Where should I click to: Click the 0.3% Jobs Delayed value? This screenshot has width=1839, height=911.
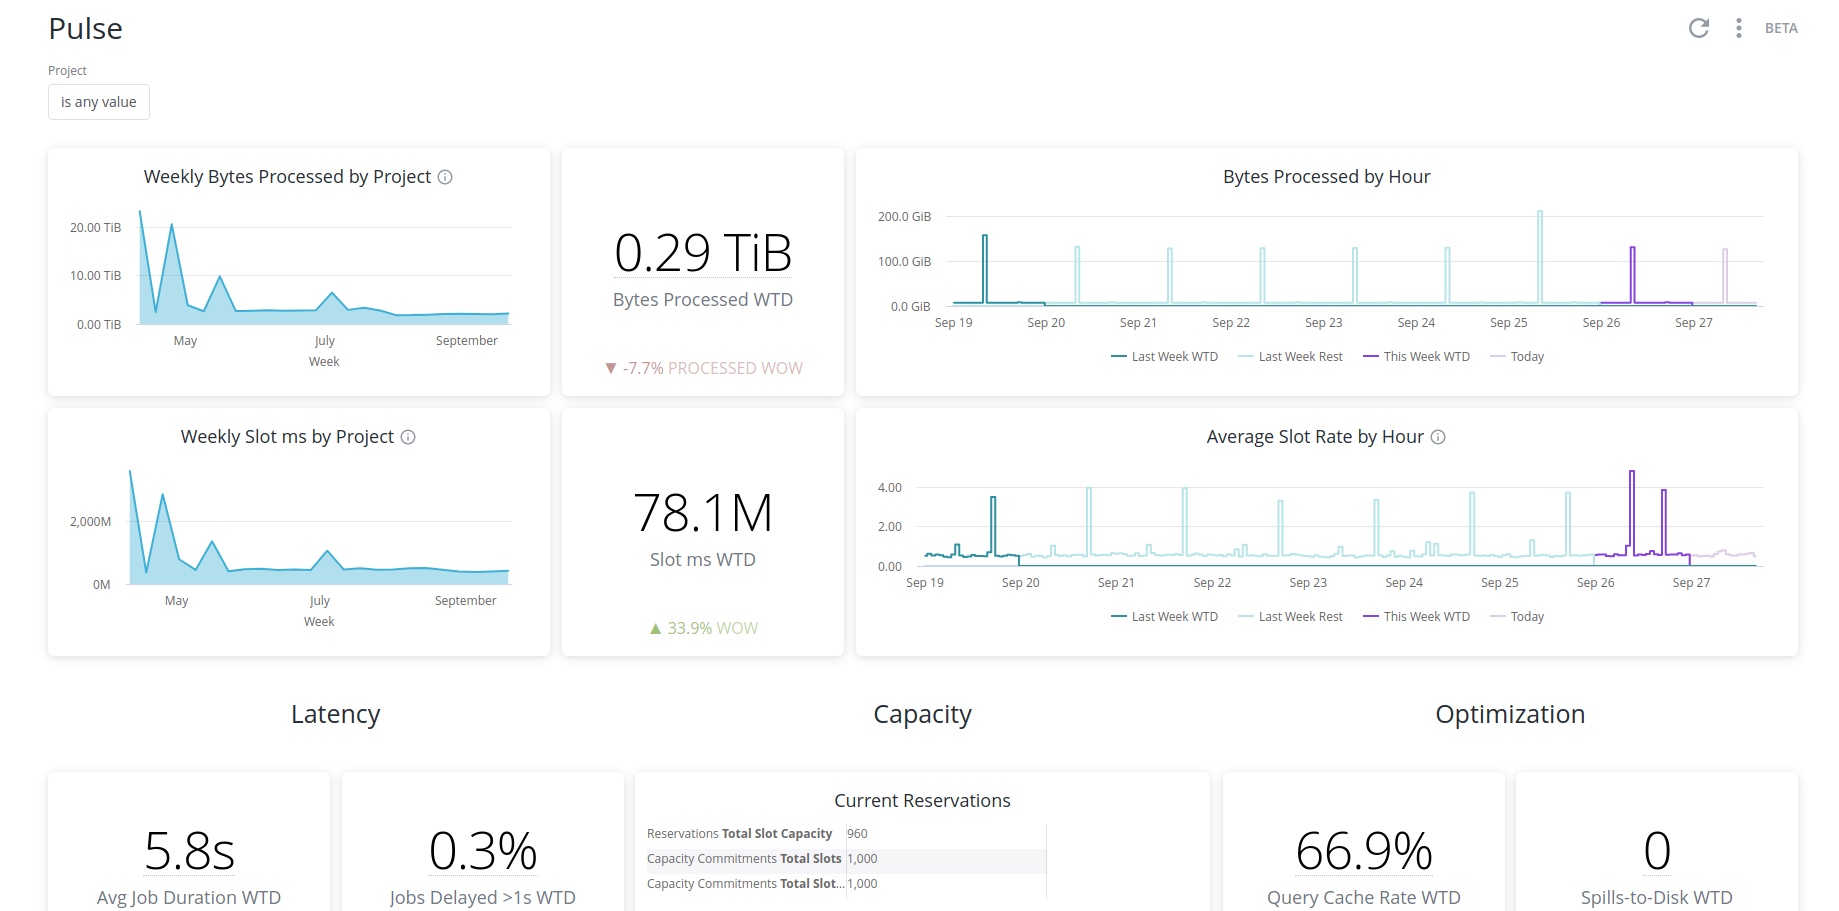[x=483, y=851]
